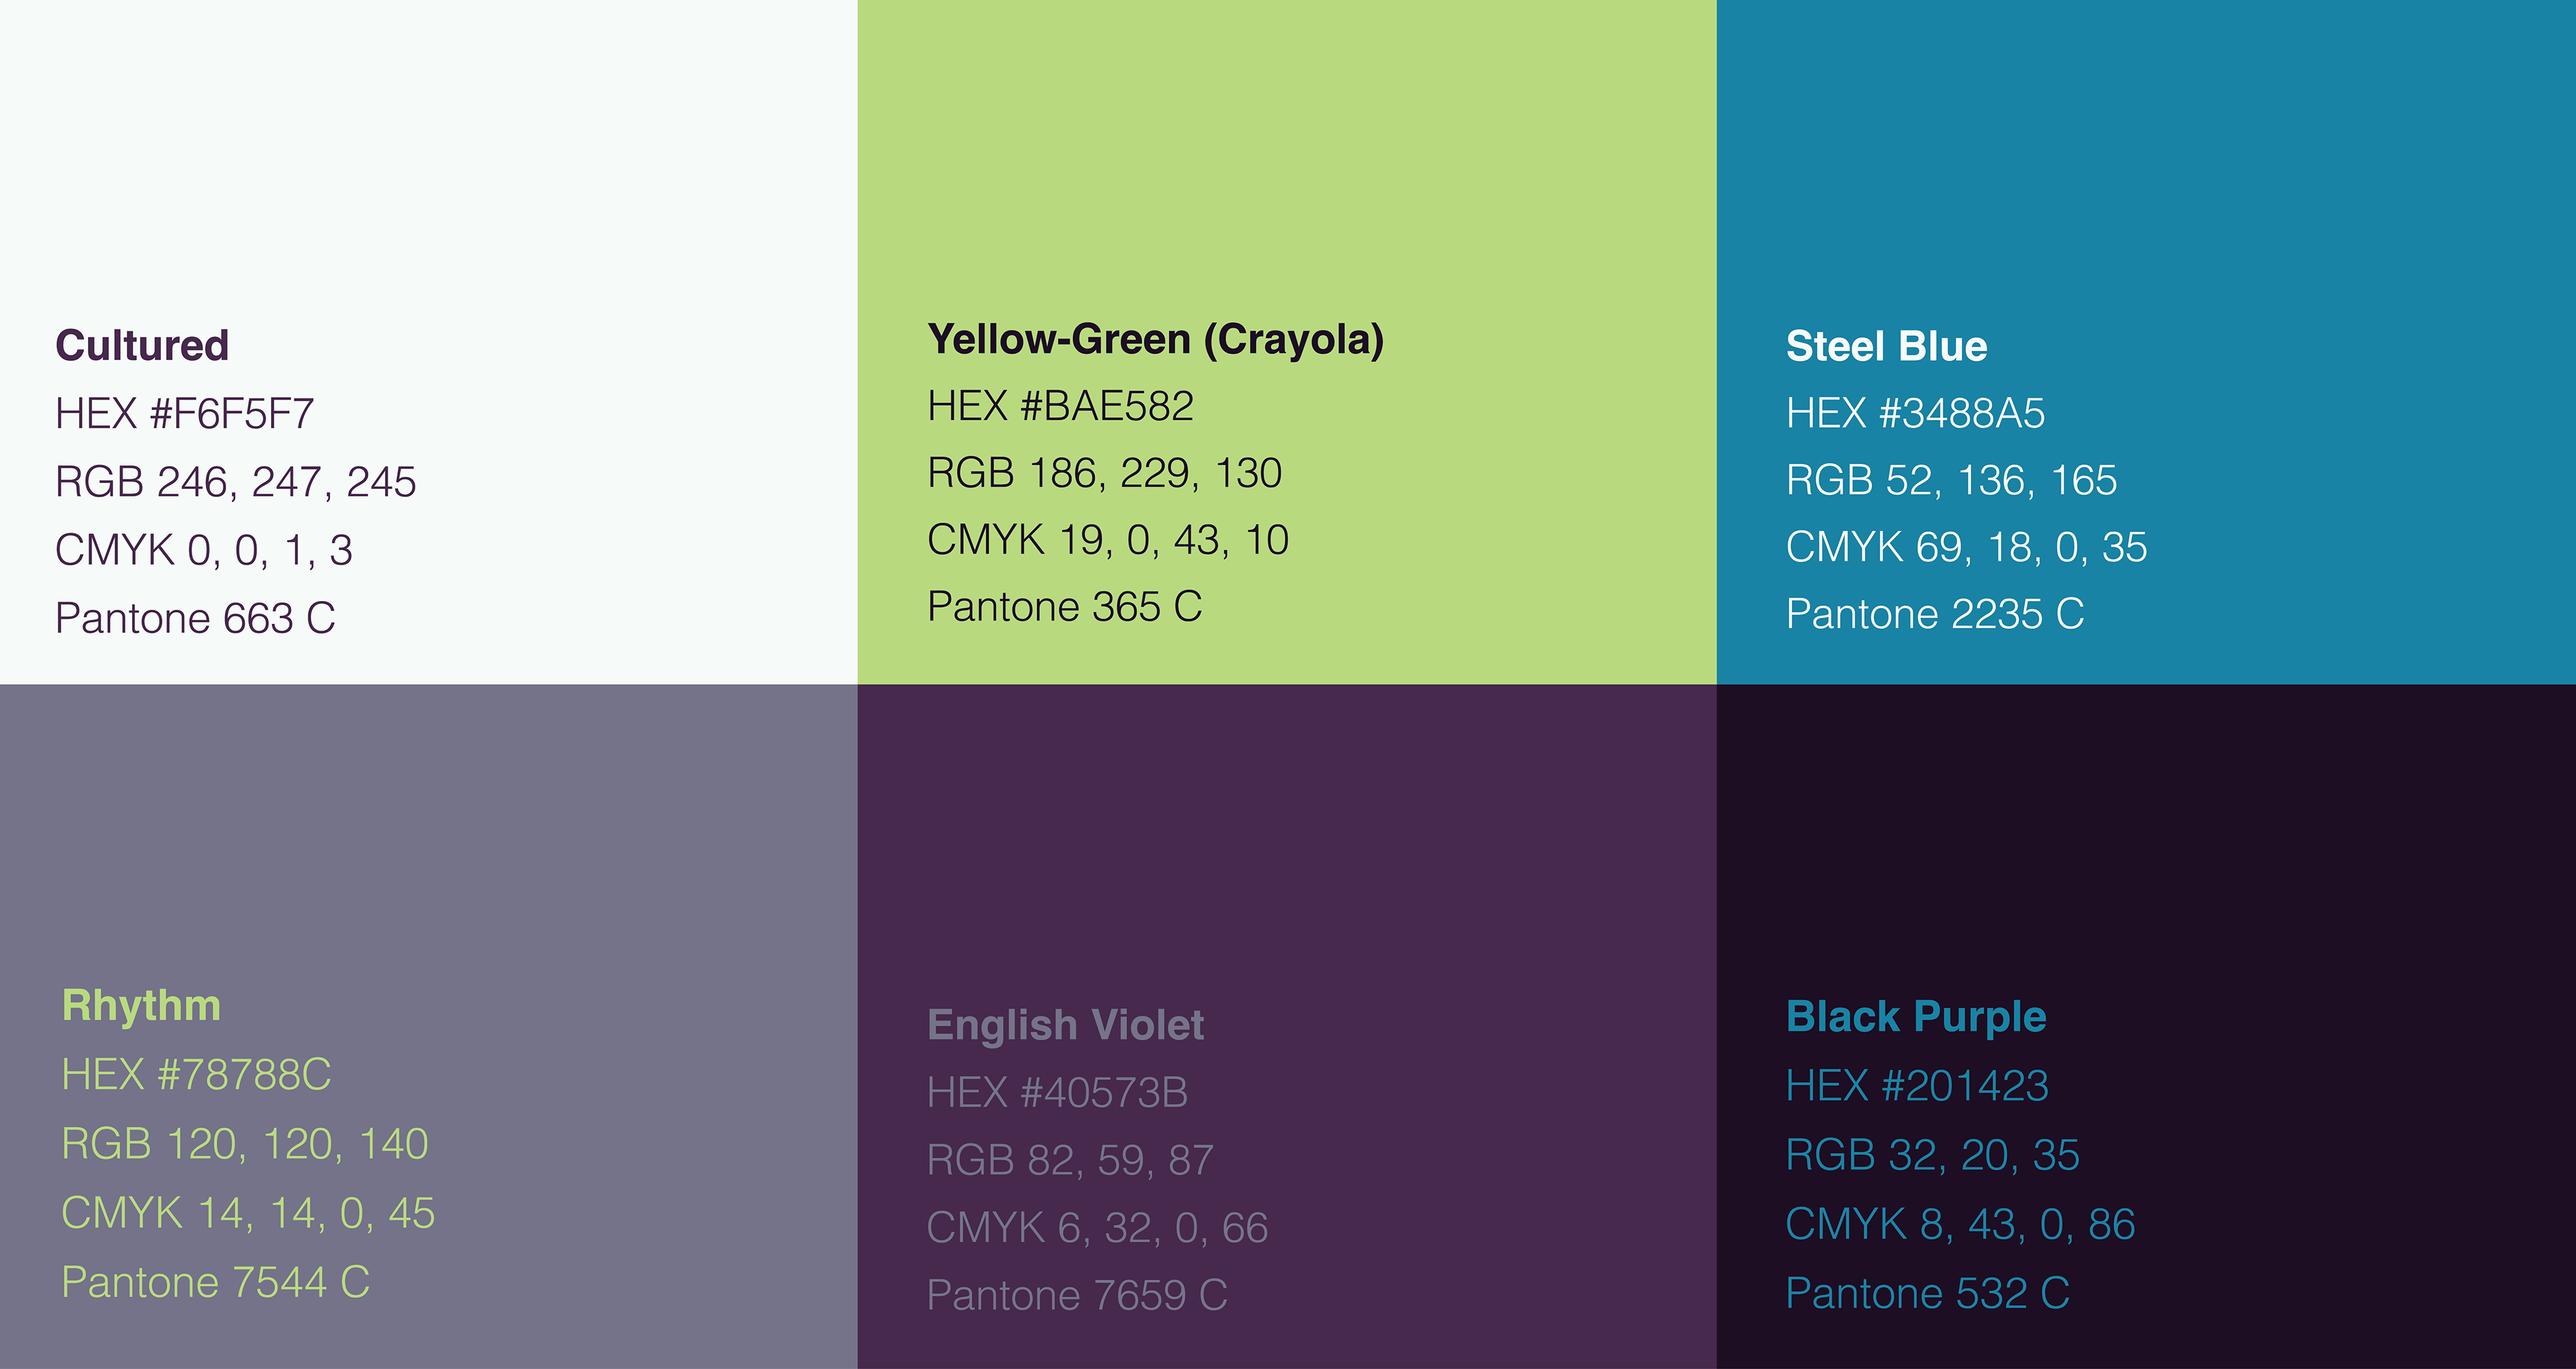
Task: Click the Pantone 7544 C label
Action: pos(216,1282)
